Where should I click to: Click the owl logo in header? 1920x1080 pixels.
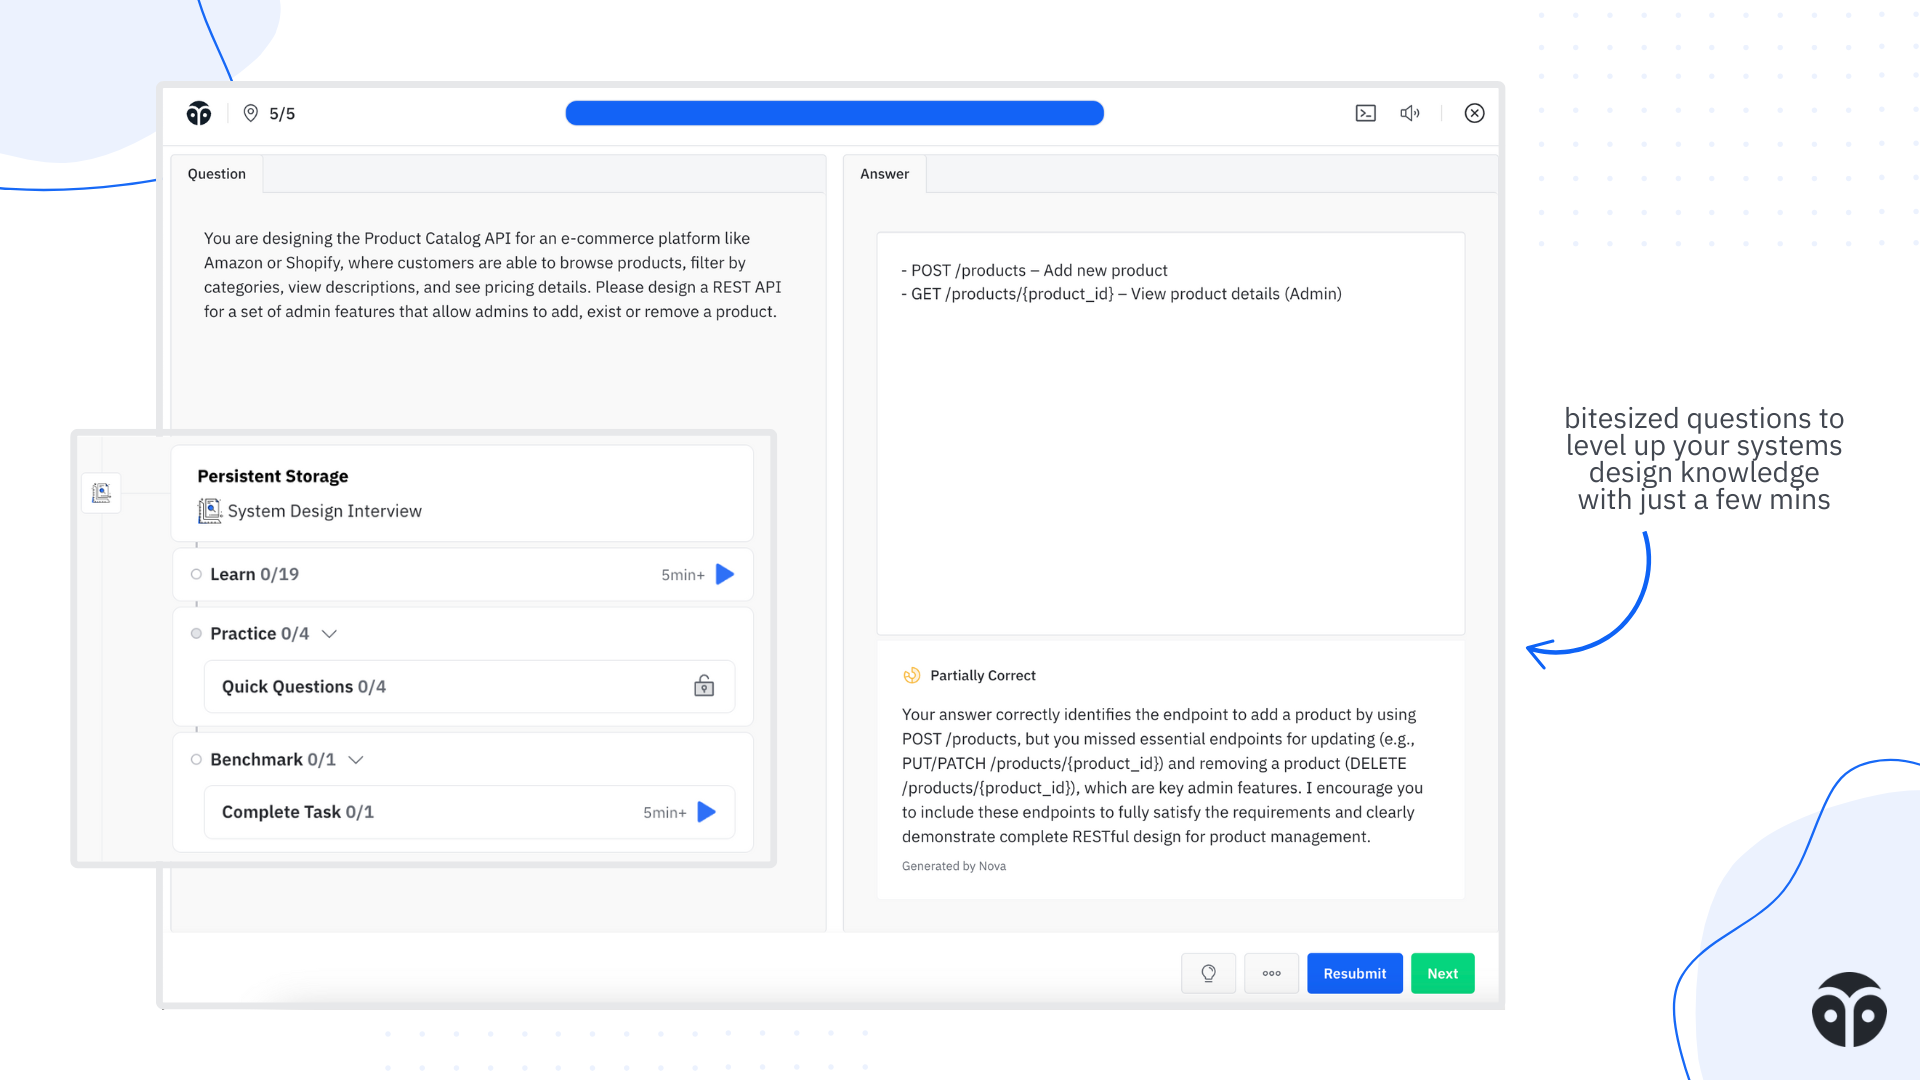tap(199, 113)
